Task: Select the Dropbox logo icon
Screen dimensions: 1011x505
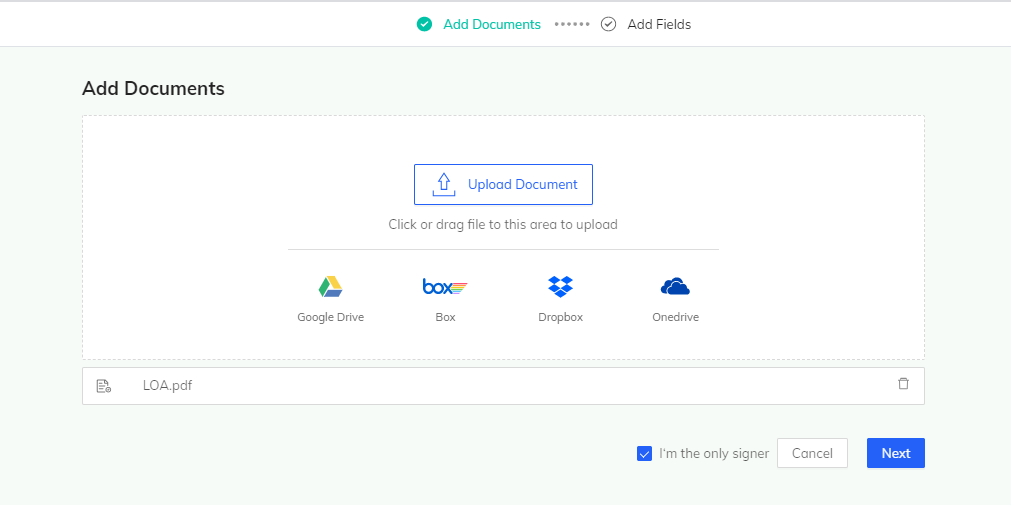Action: point(560,287)
